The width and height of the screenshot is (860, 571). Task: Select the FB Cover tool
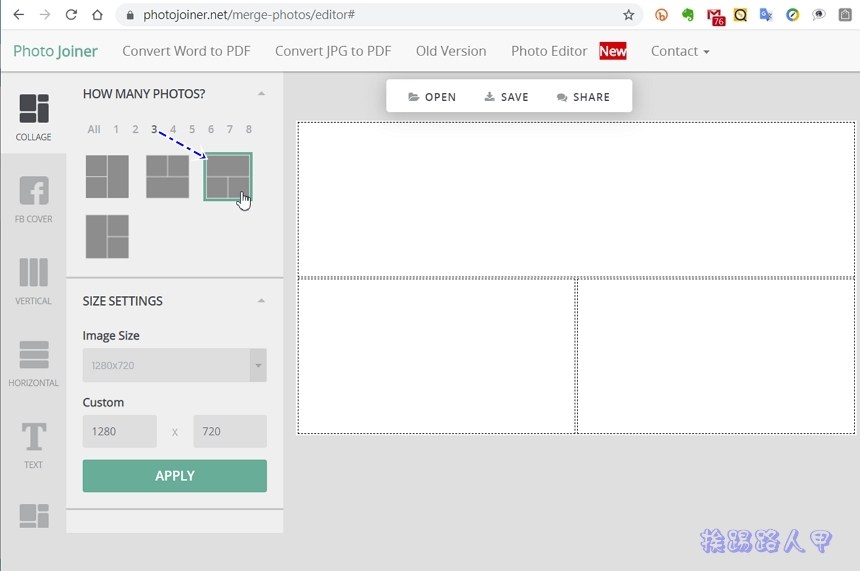coord(33,199)
